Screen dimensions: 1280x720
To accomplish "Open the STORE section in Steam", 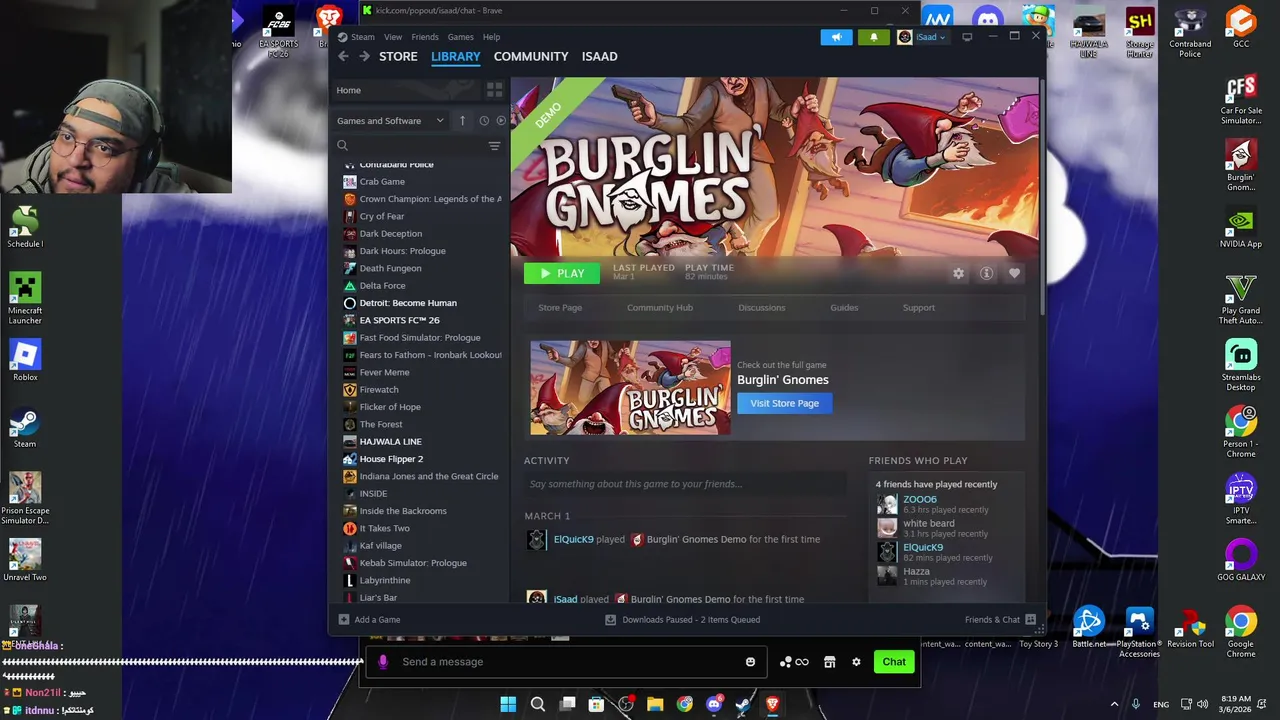I will 398,56.
